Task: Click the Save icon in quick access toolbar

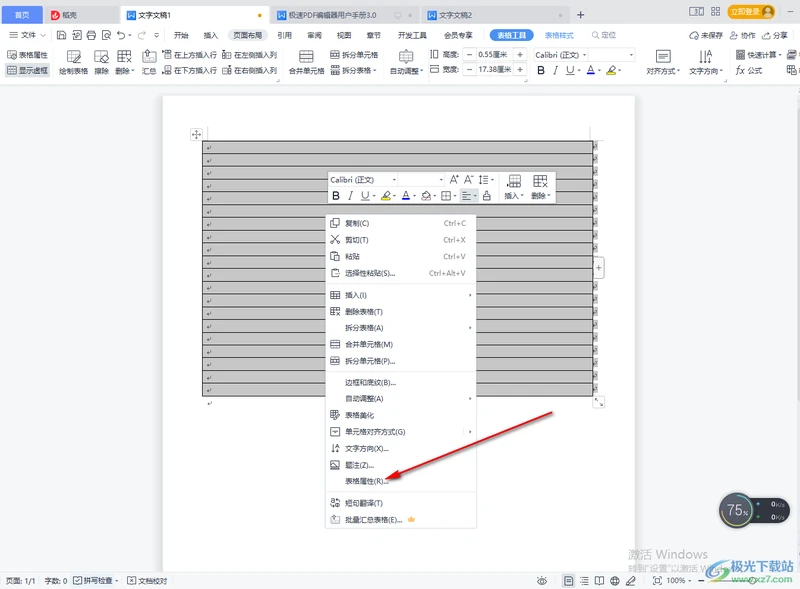Action: pyautogui.click(x=61, y=35)
